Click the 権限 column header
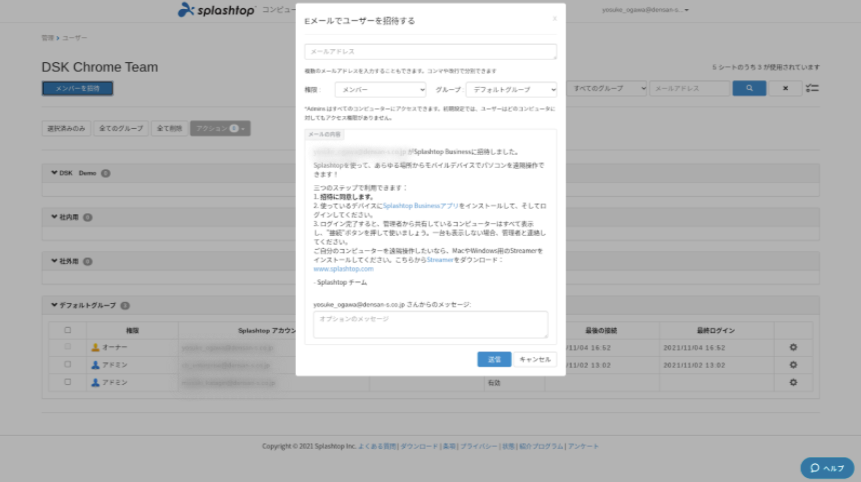The image size is (861, 482). tap(132, 330)
